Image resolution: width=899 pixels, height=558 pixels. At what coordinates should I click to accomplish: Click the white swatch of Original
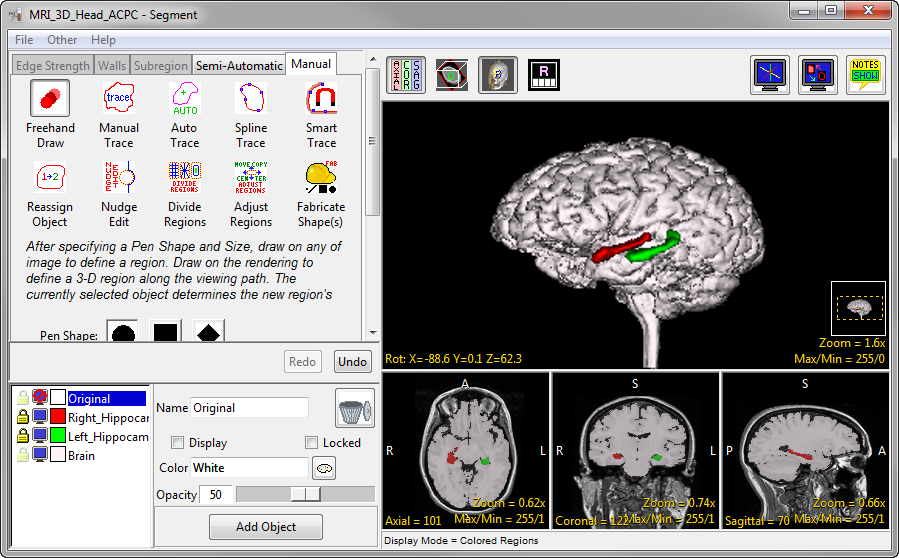[58, 398]
